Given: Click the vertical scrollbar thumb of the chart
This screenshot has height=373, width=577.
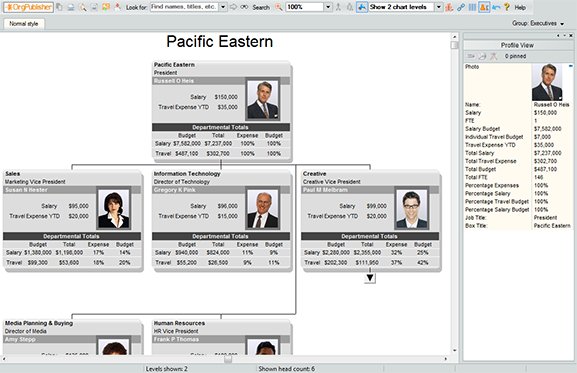Looking at the screenshot, I should (454, 45).
